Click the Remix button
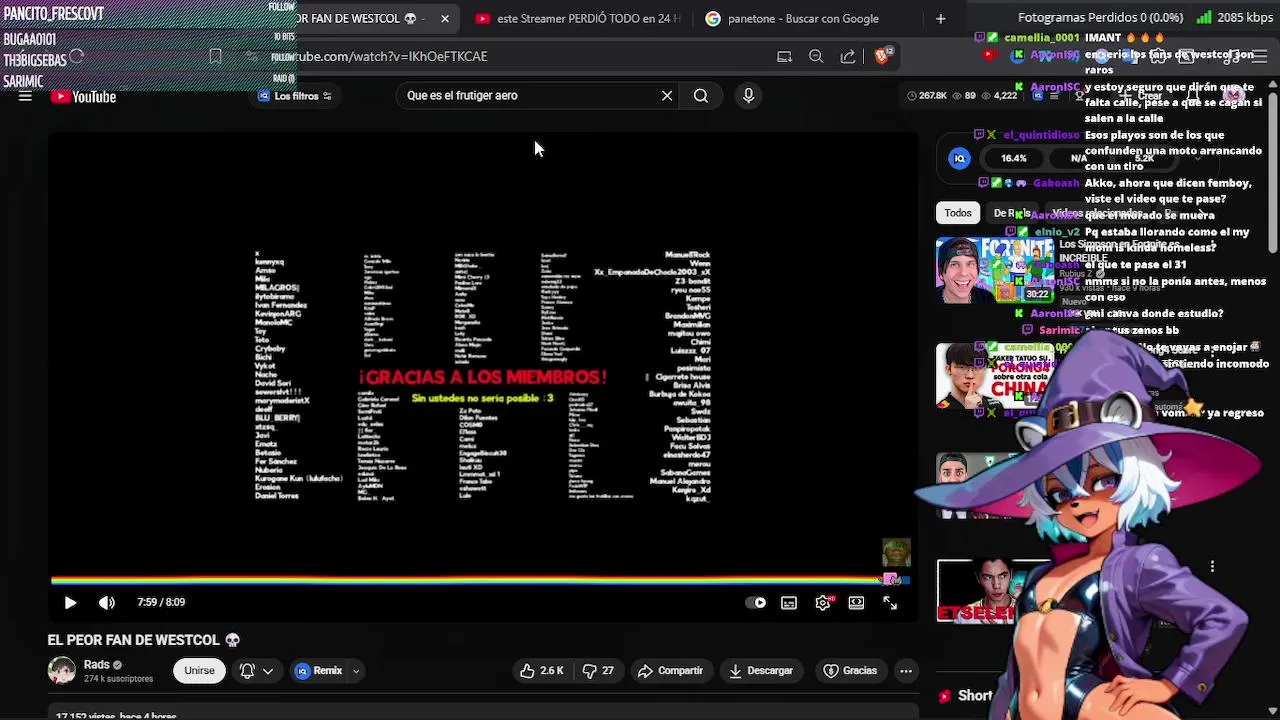 click(319, 671)
